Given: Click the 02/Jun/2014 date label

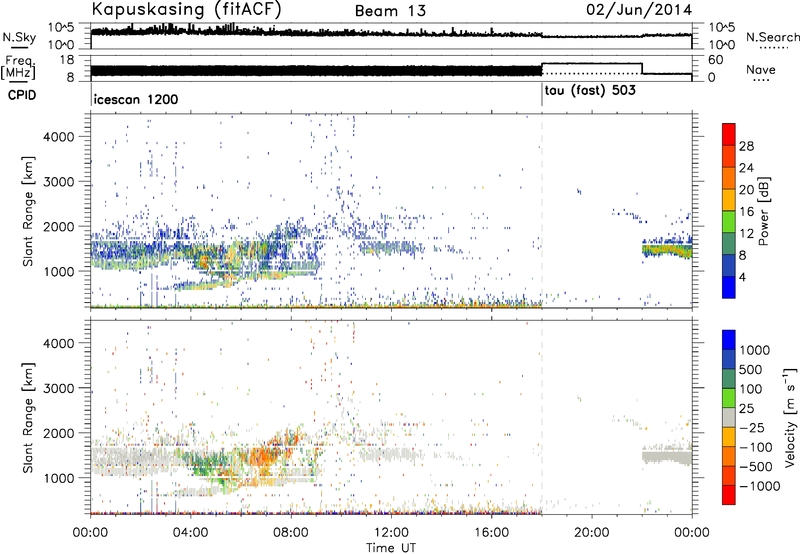Looking at the screenshot, I should coord(639,10).
